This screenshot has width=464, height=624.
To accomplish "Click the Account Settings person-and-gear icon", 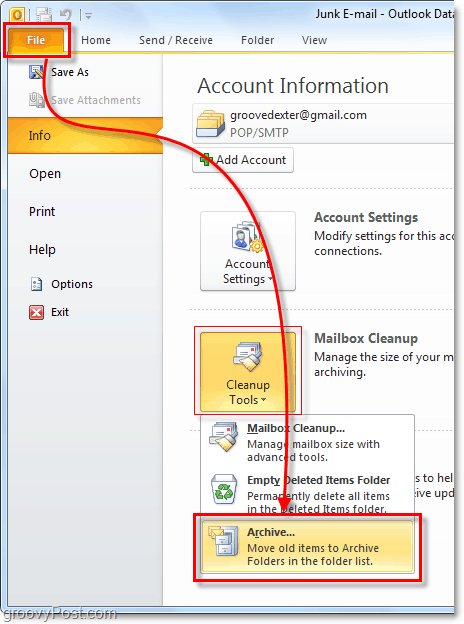I will coord(248,238).
